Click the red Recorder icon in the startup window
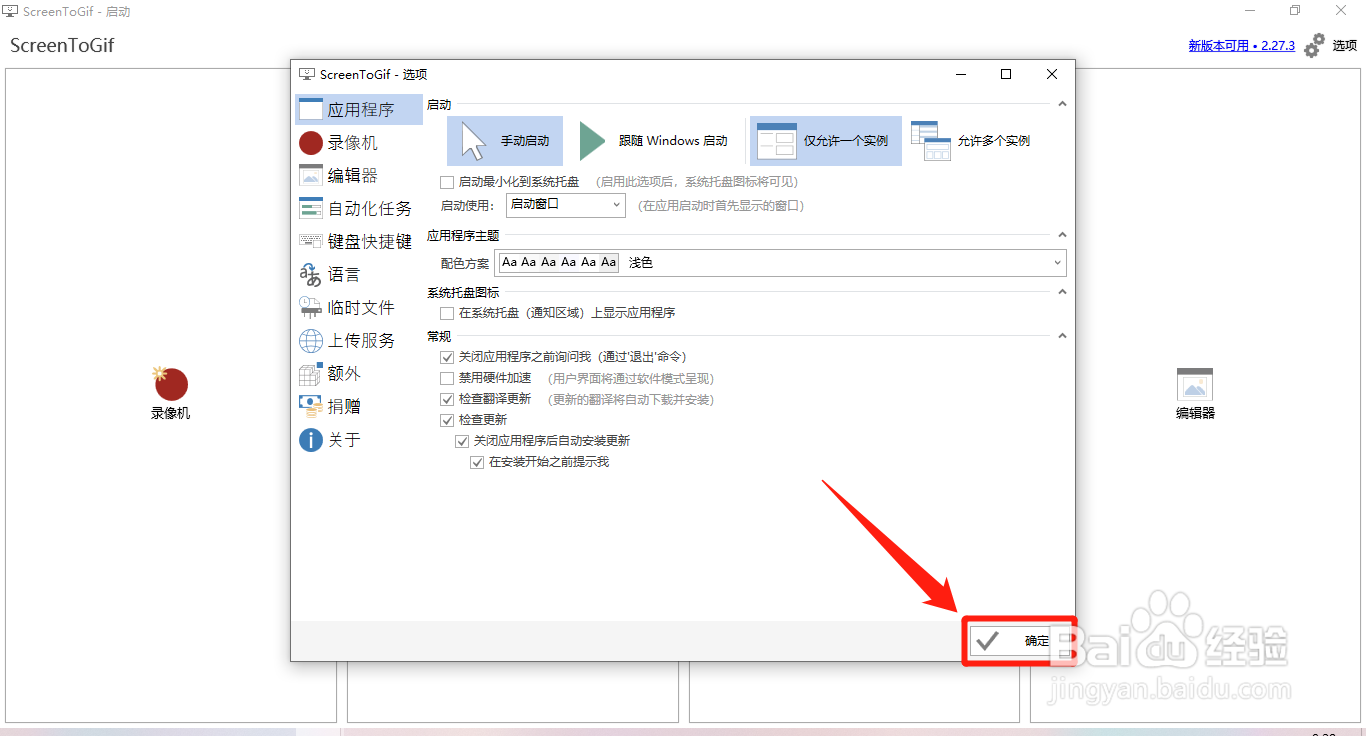Viewport: 1366px width, 736px height. coord(171,384)
